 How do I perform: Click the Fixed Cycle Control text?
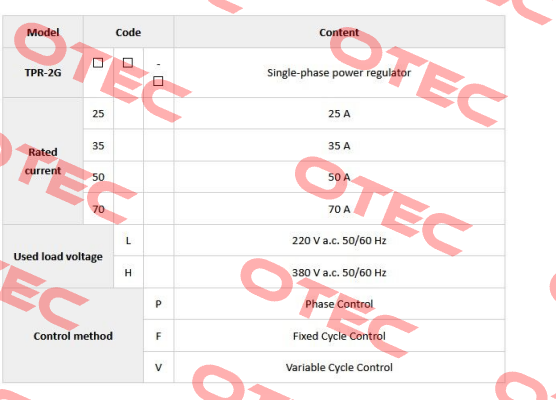pos(339,336)
